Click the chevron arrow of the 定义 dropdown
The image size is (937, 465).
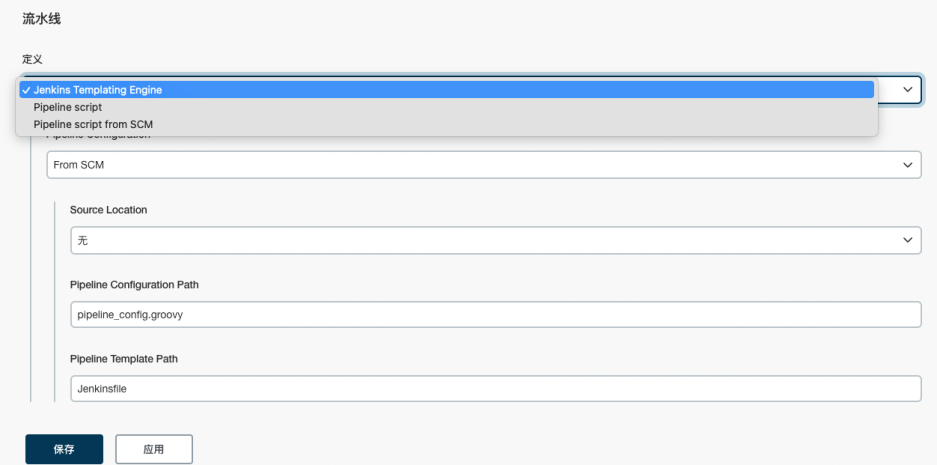[908, 90]
